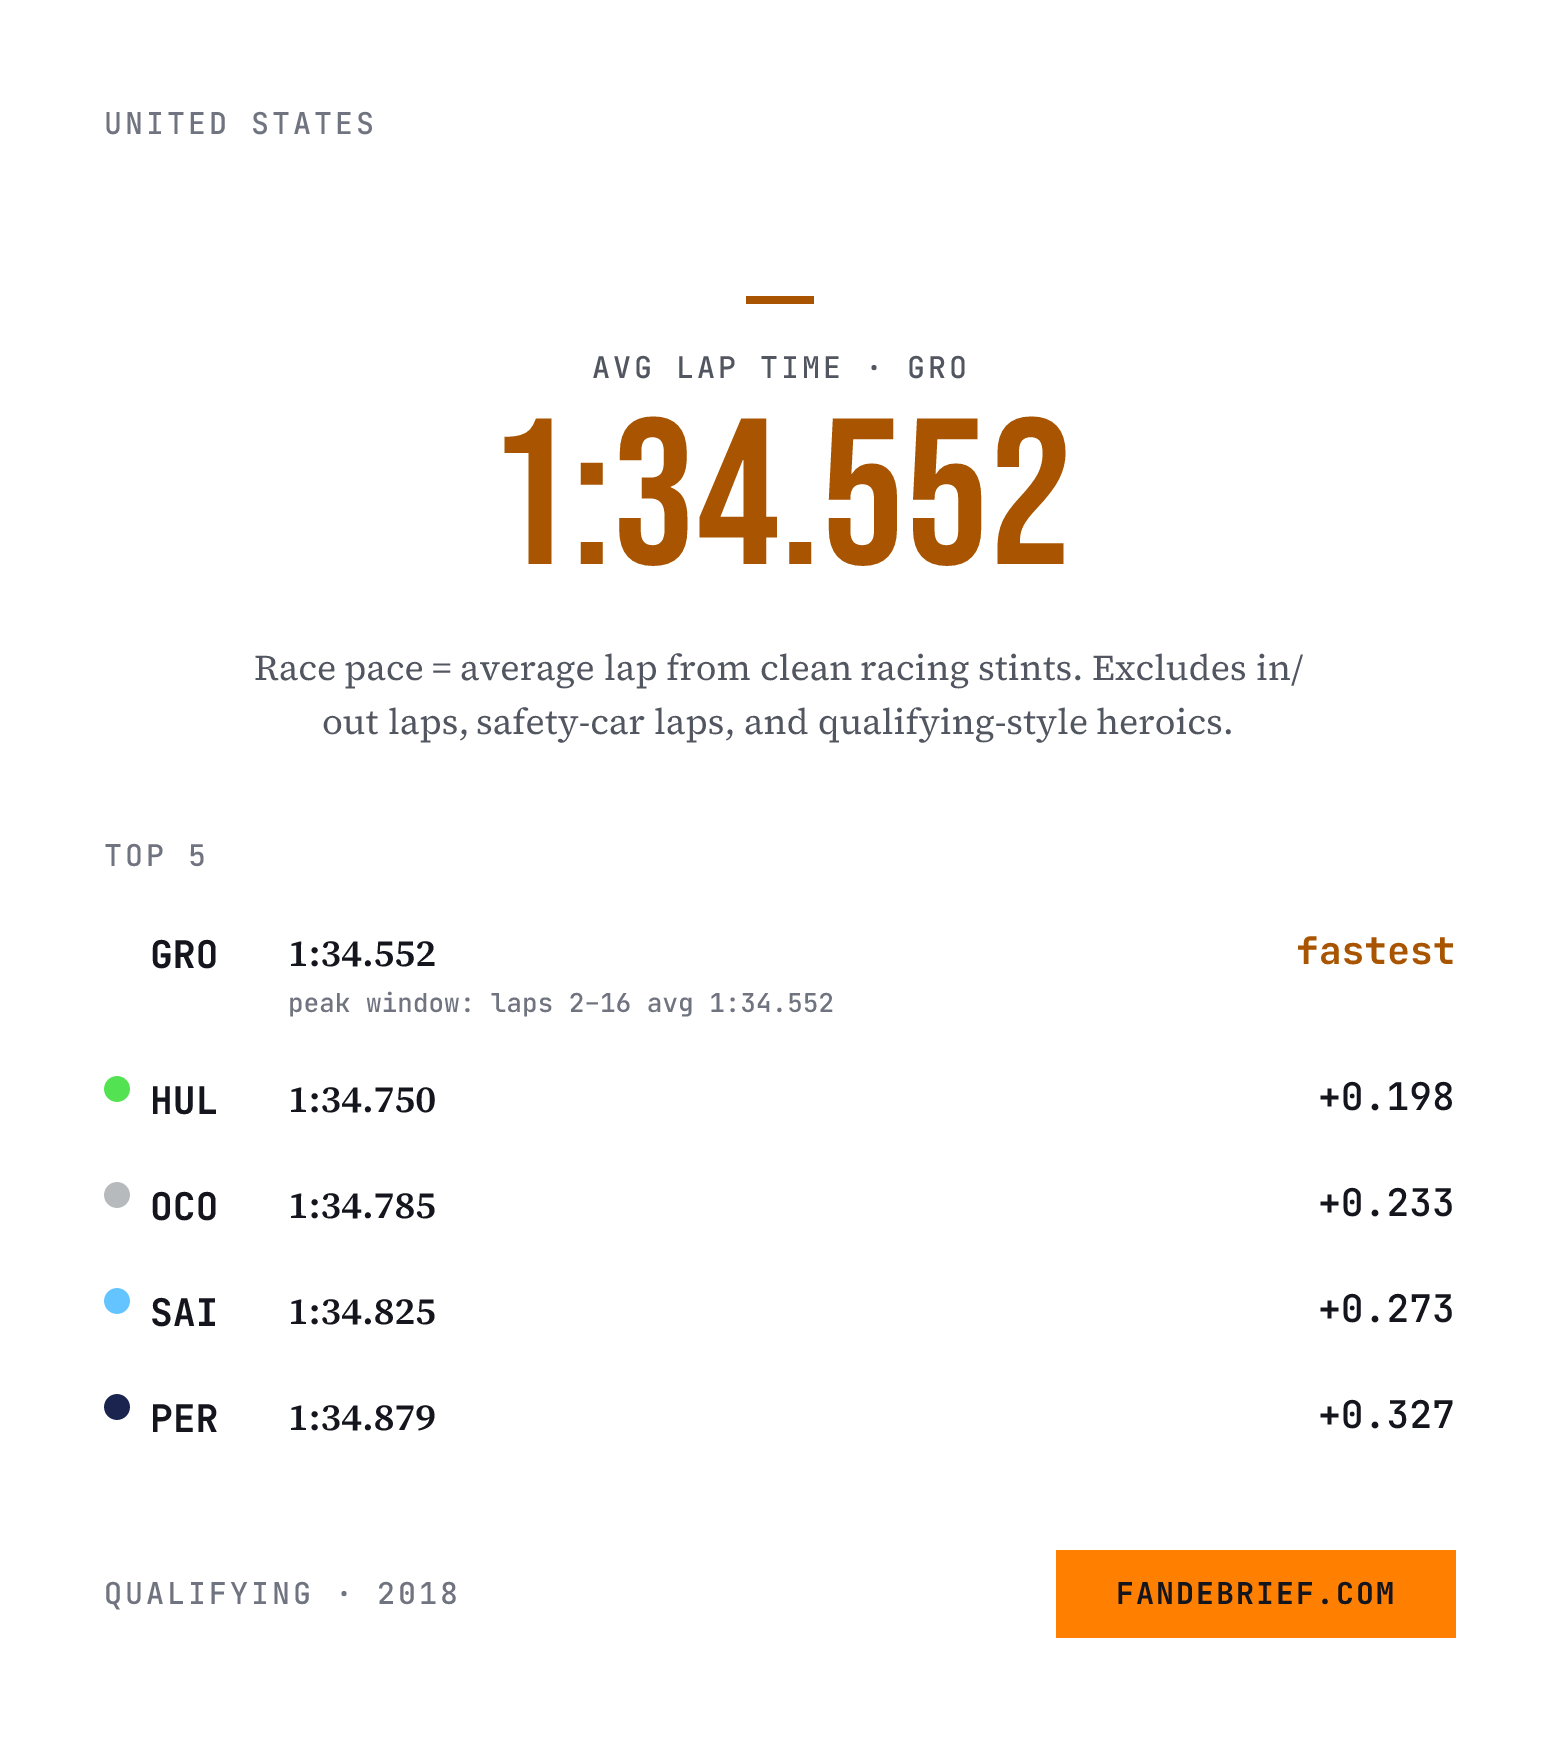Click the +0.233 gap value
The width and height of the screenshot is (1560, 1742).
[1386, 1204]
